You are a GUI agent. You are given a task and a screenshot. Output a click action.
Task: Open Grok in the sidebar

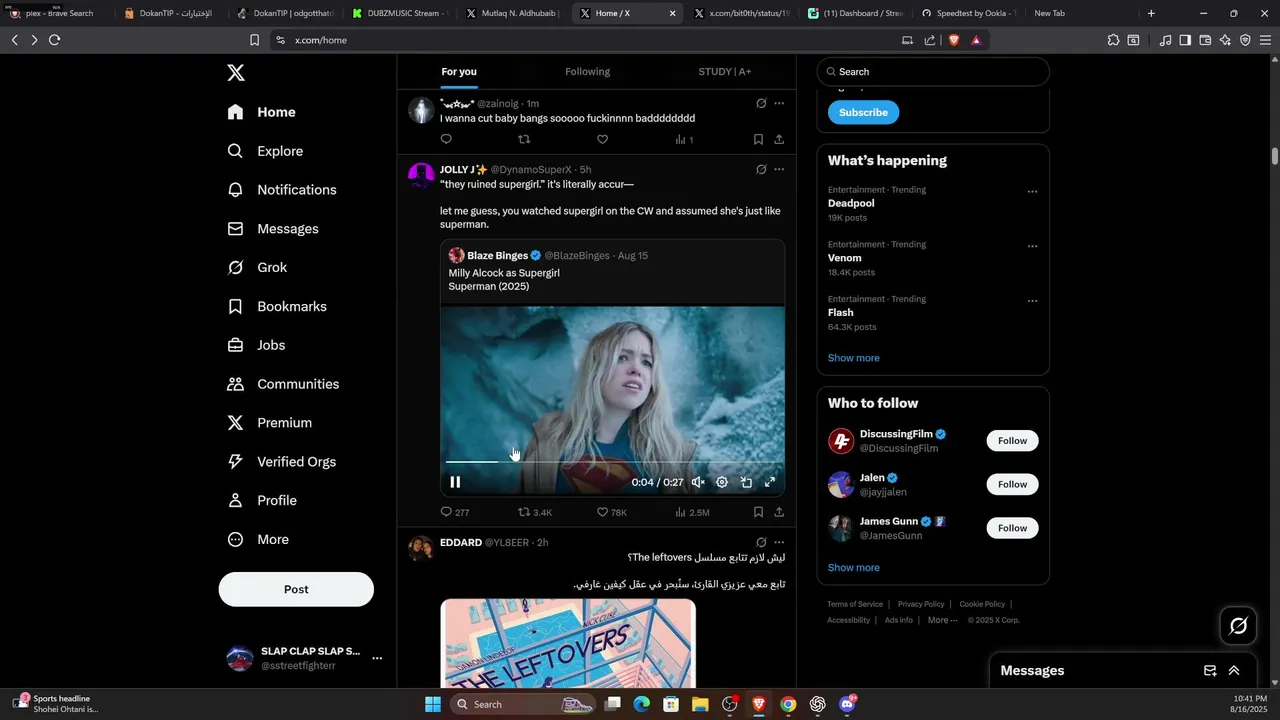click(257, 268)
